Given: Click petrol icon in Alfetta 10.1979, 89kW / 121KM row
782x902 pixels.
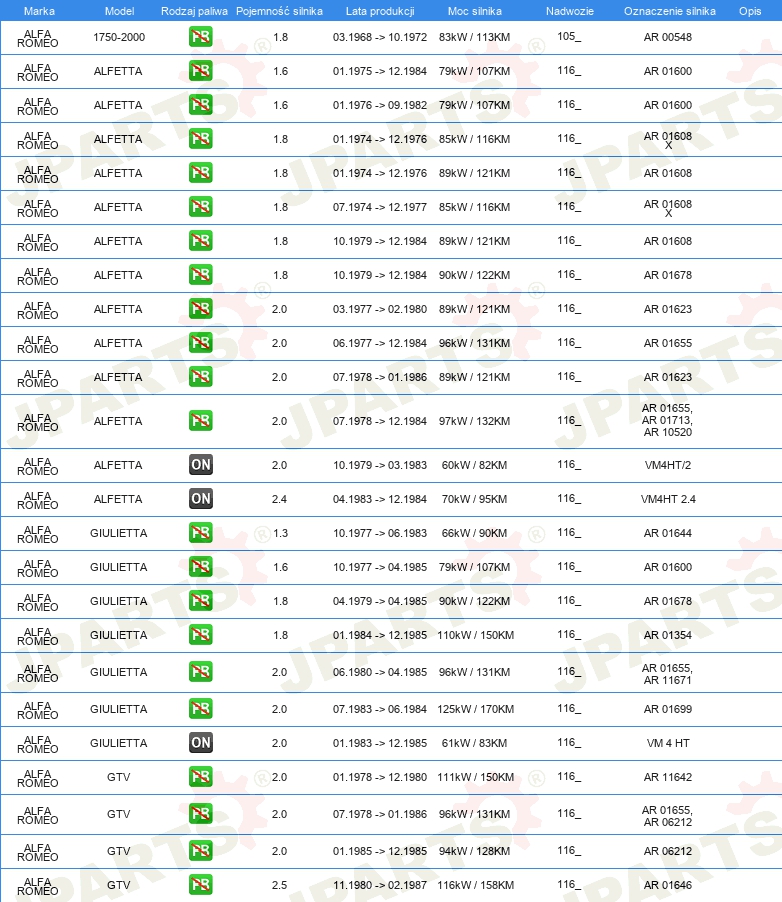Looking at the screenshot, I should (201, 240).
